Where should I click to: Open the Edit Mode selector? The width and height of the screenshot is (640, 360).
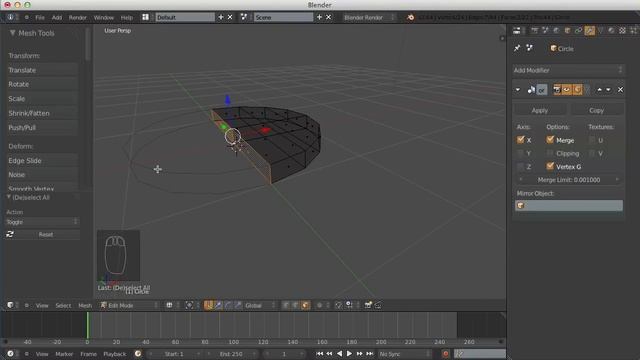[129, 305]
